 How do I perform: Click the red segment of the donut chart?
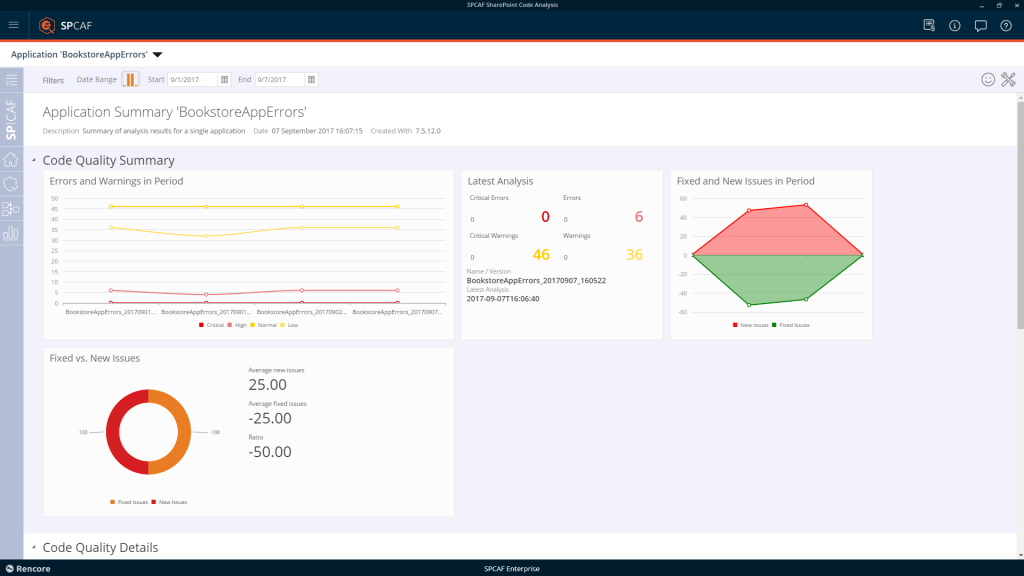point(114,432)
